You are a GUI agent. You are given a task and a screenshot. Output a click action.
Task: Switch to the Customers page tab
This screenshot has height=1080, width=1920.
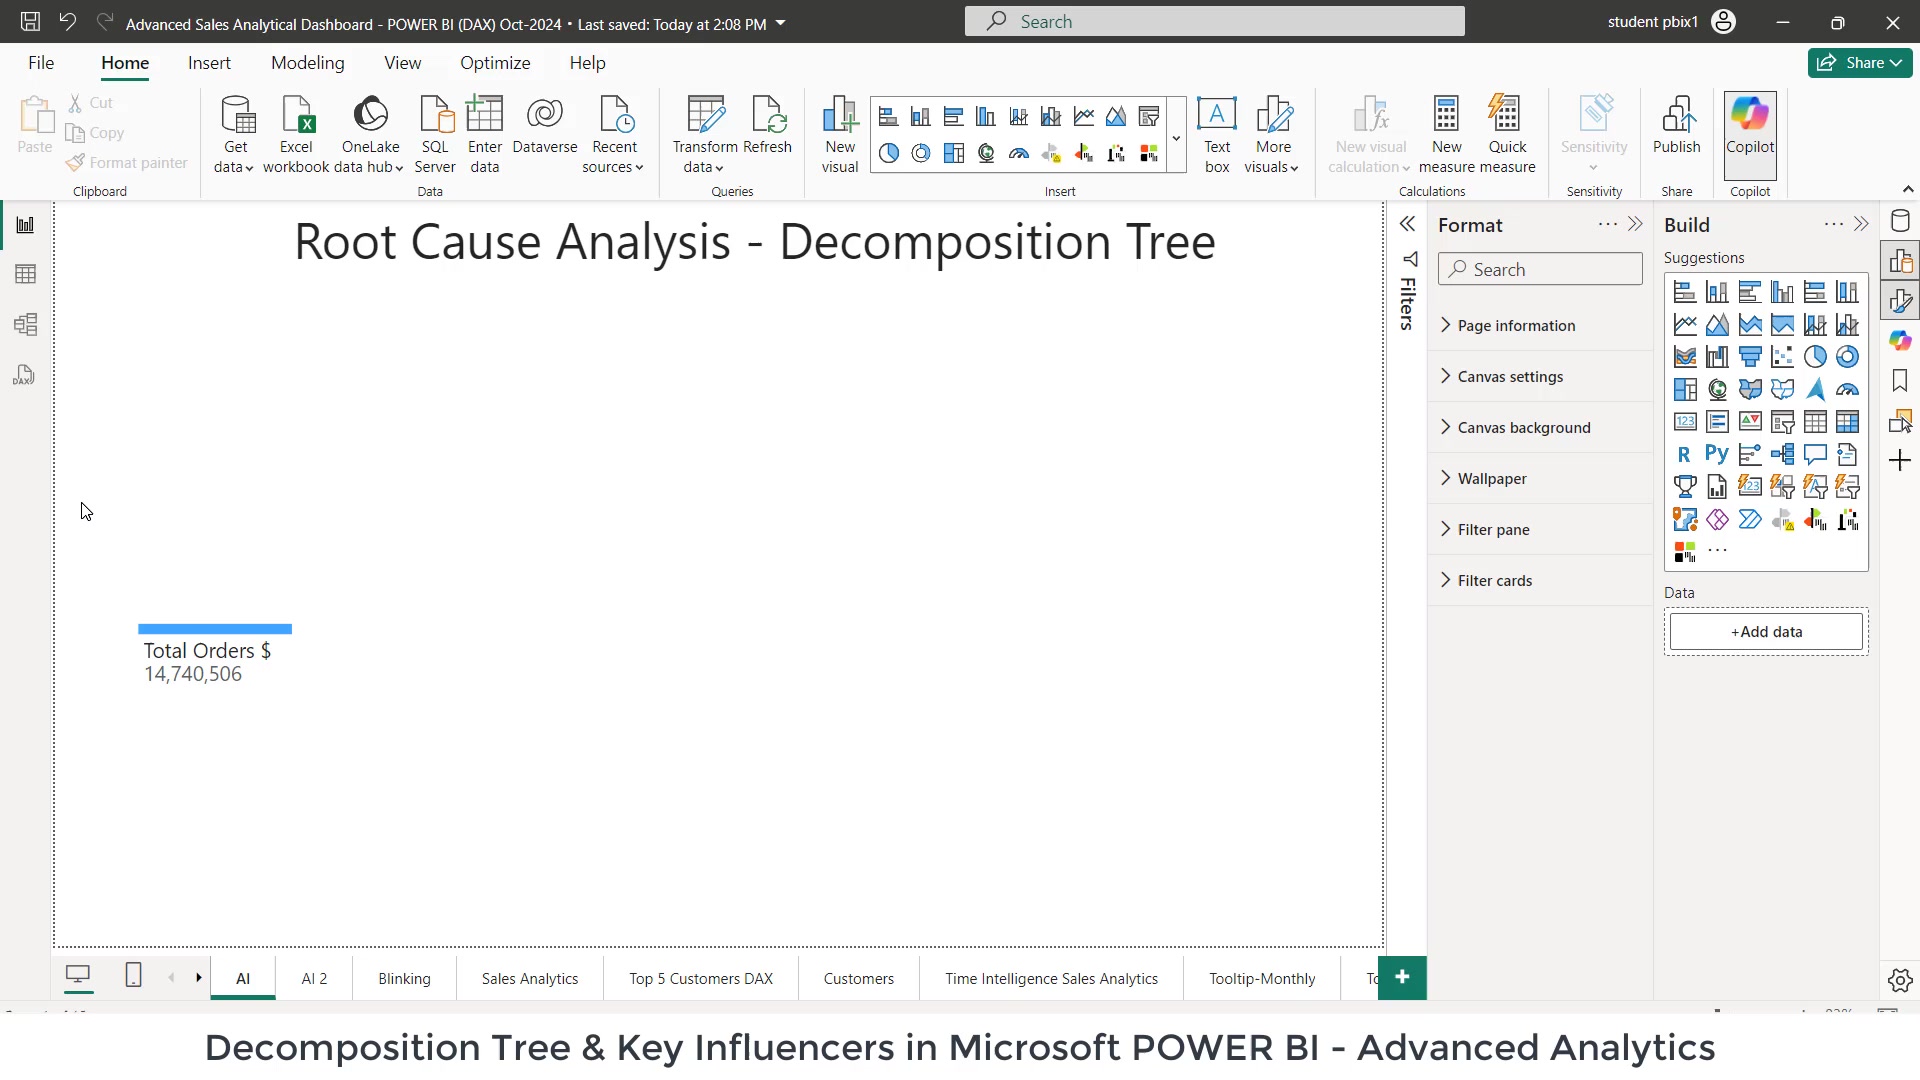[859, 978]
